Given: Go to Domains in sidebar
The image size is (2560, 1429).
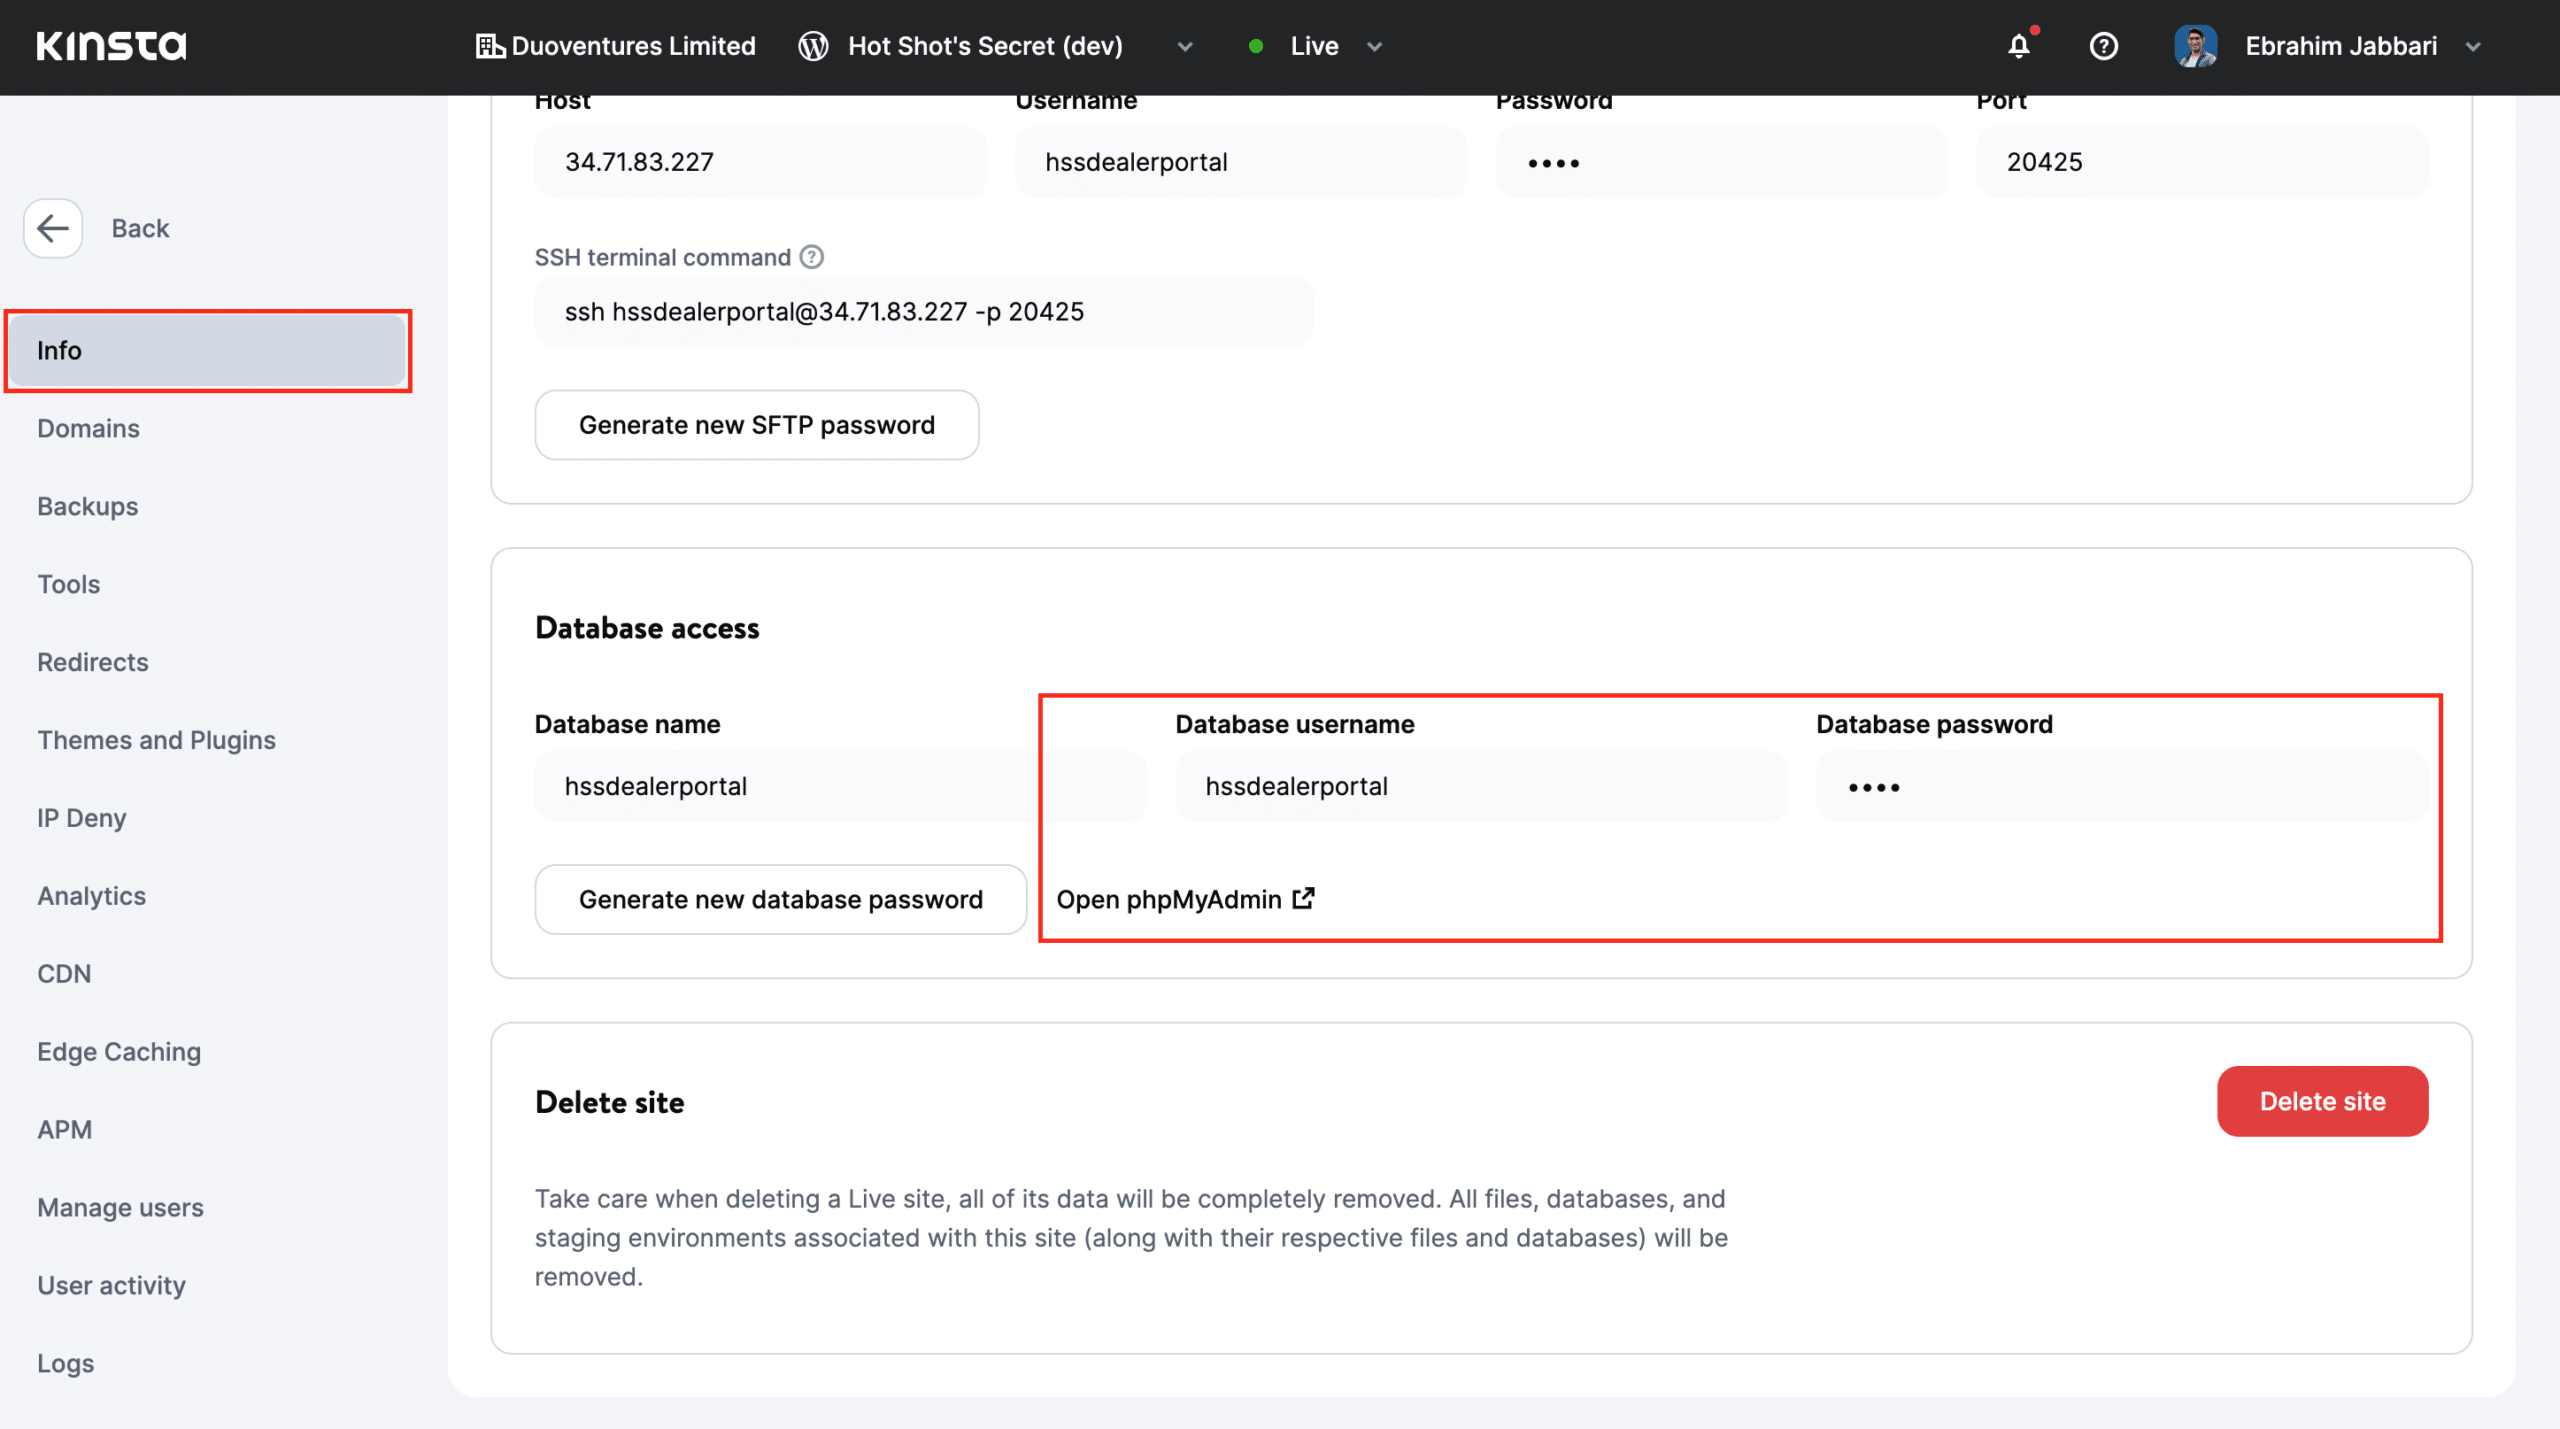Looking at the screenshot, I should (88, 428).
